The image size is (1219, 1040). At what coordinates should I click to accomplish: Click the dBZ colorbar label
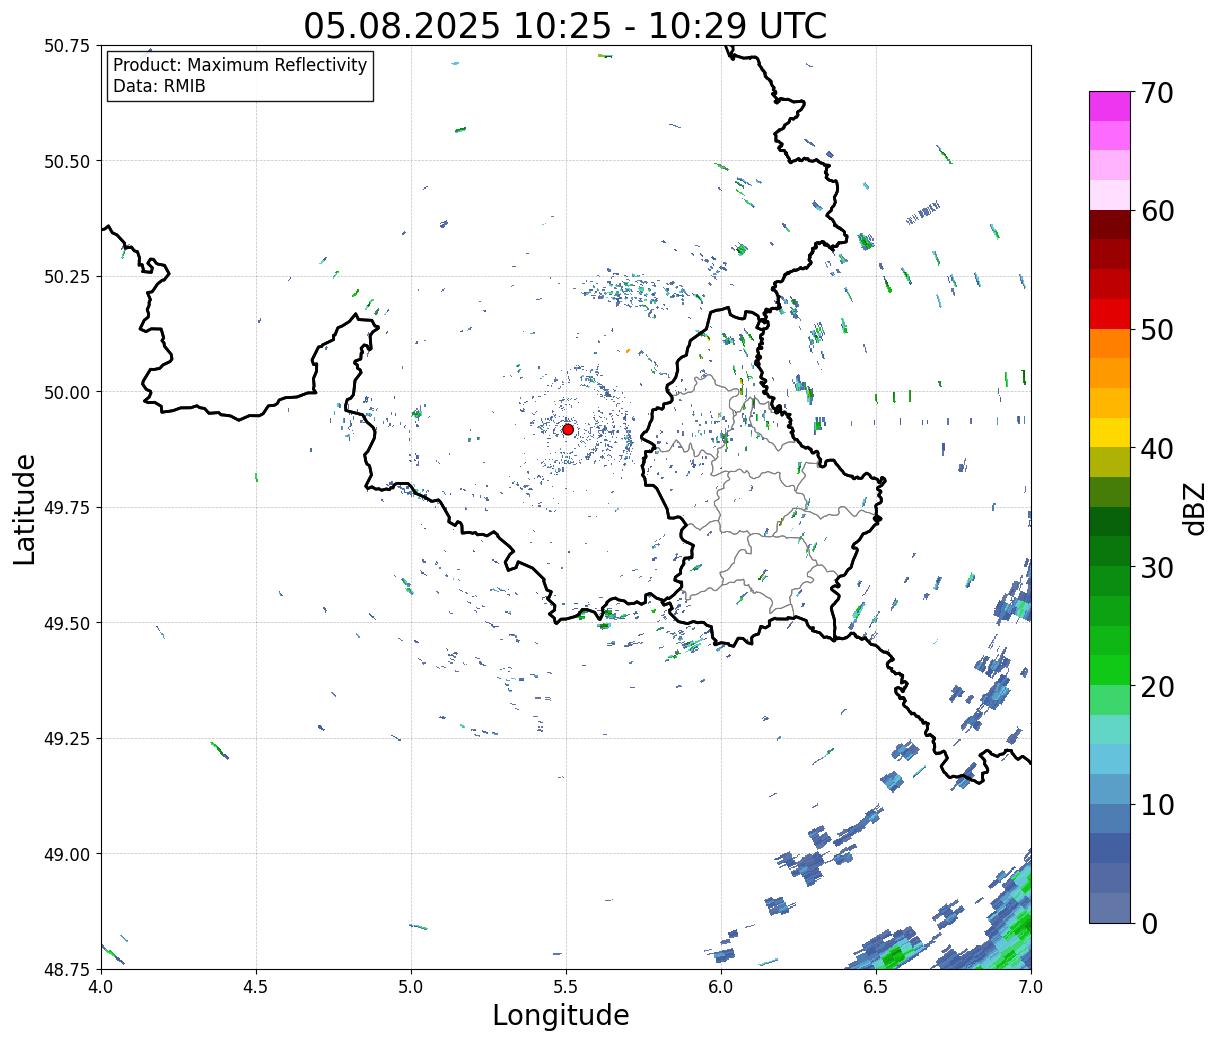[x=1194, y=508]
